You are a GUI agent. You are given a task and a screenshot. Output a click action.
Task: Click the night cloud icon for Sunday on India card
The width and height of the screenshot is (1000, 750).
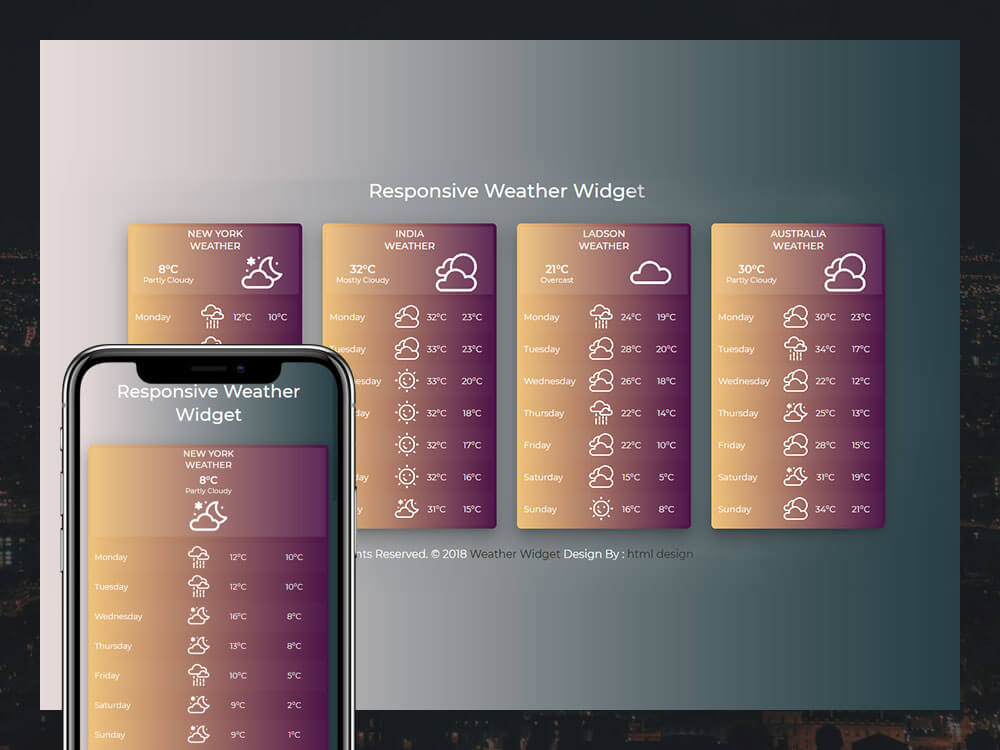tap(406, 508)
